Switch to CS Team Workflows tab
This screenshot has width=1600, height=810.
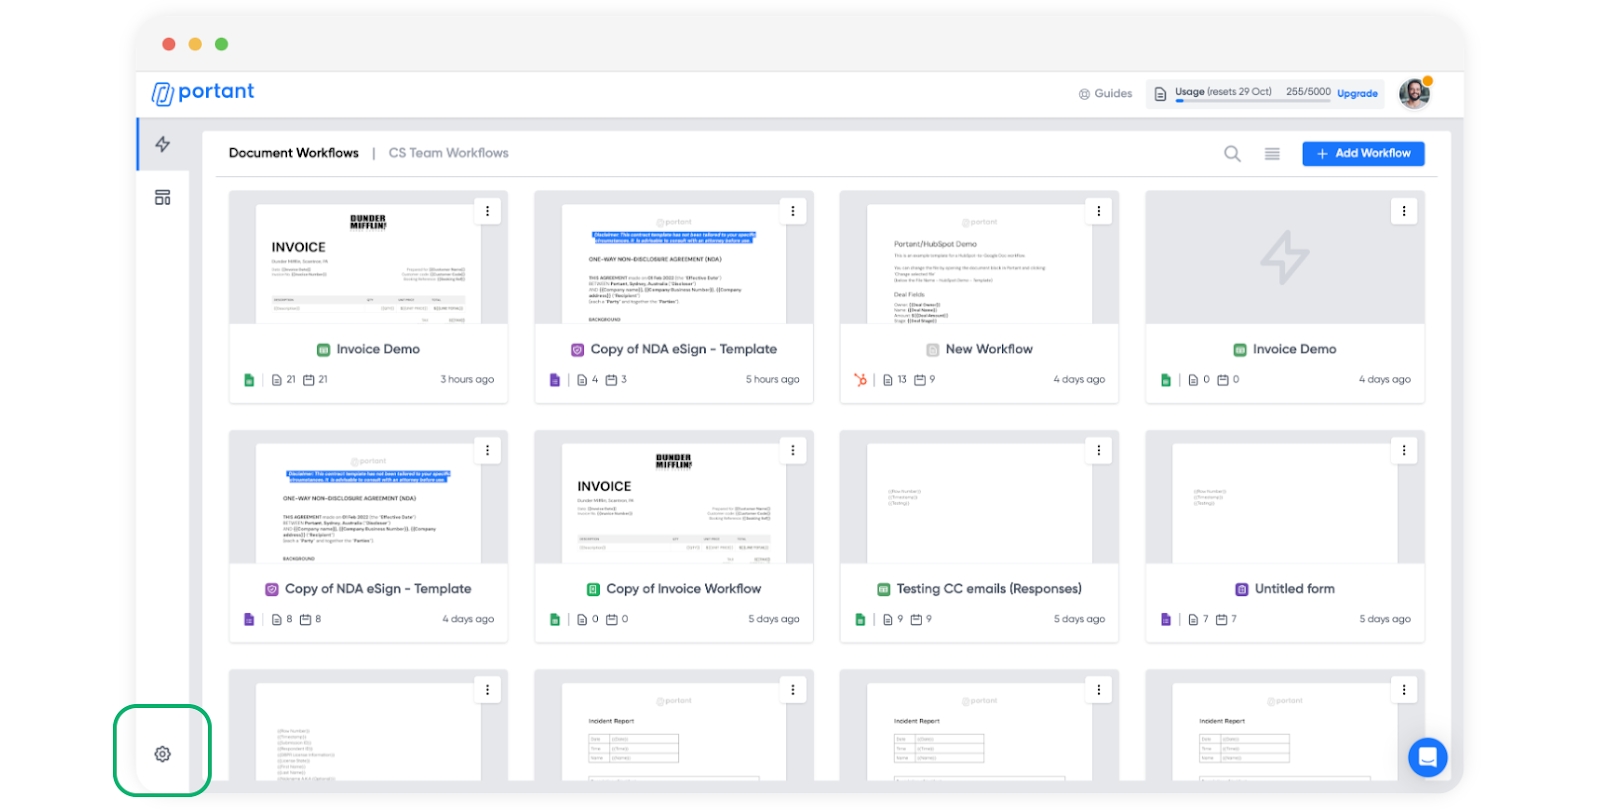pyautogui.click(x=448, y=153)
